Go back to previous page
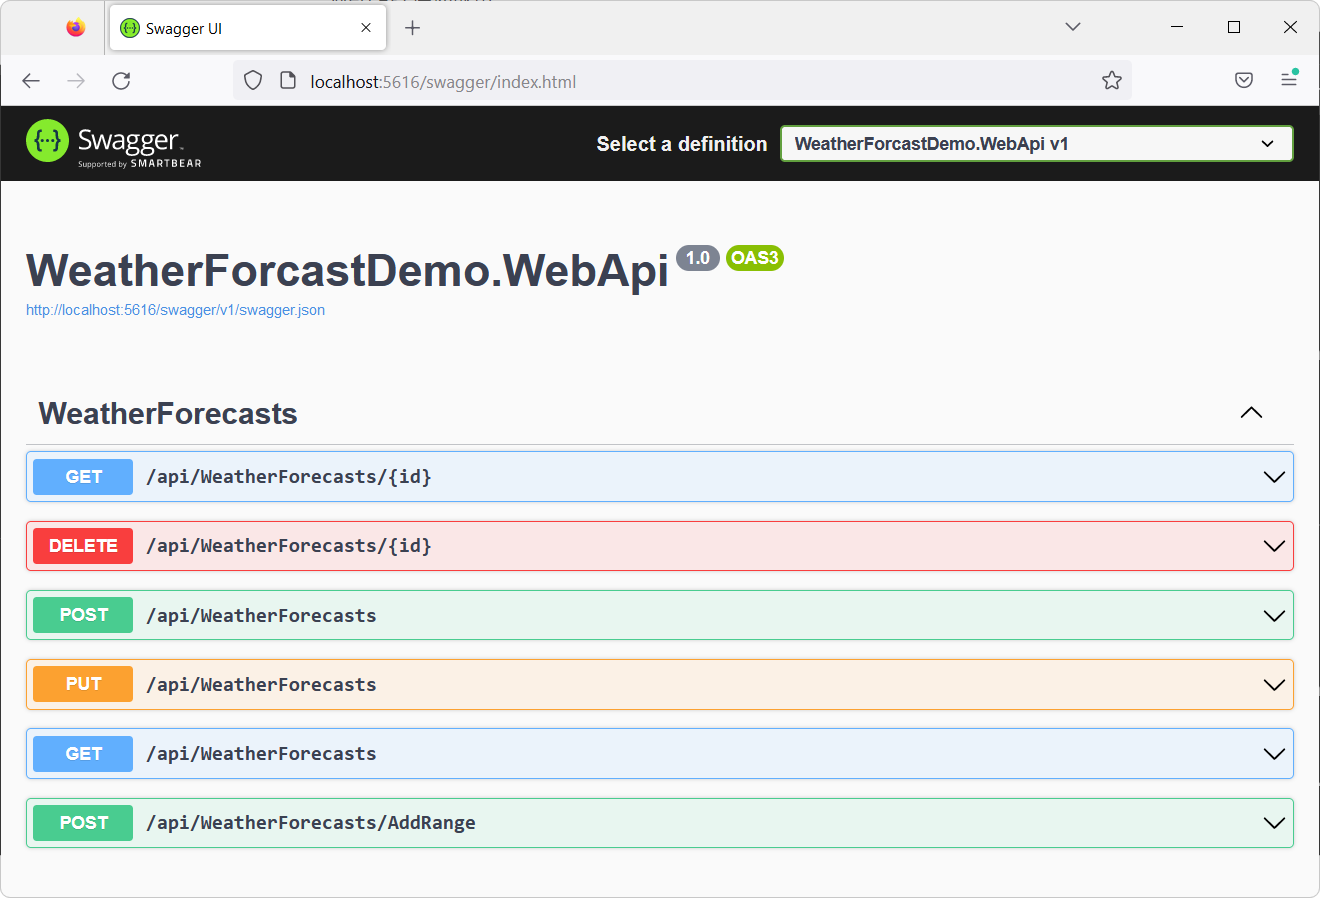 click(x=31, y=81)
